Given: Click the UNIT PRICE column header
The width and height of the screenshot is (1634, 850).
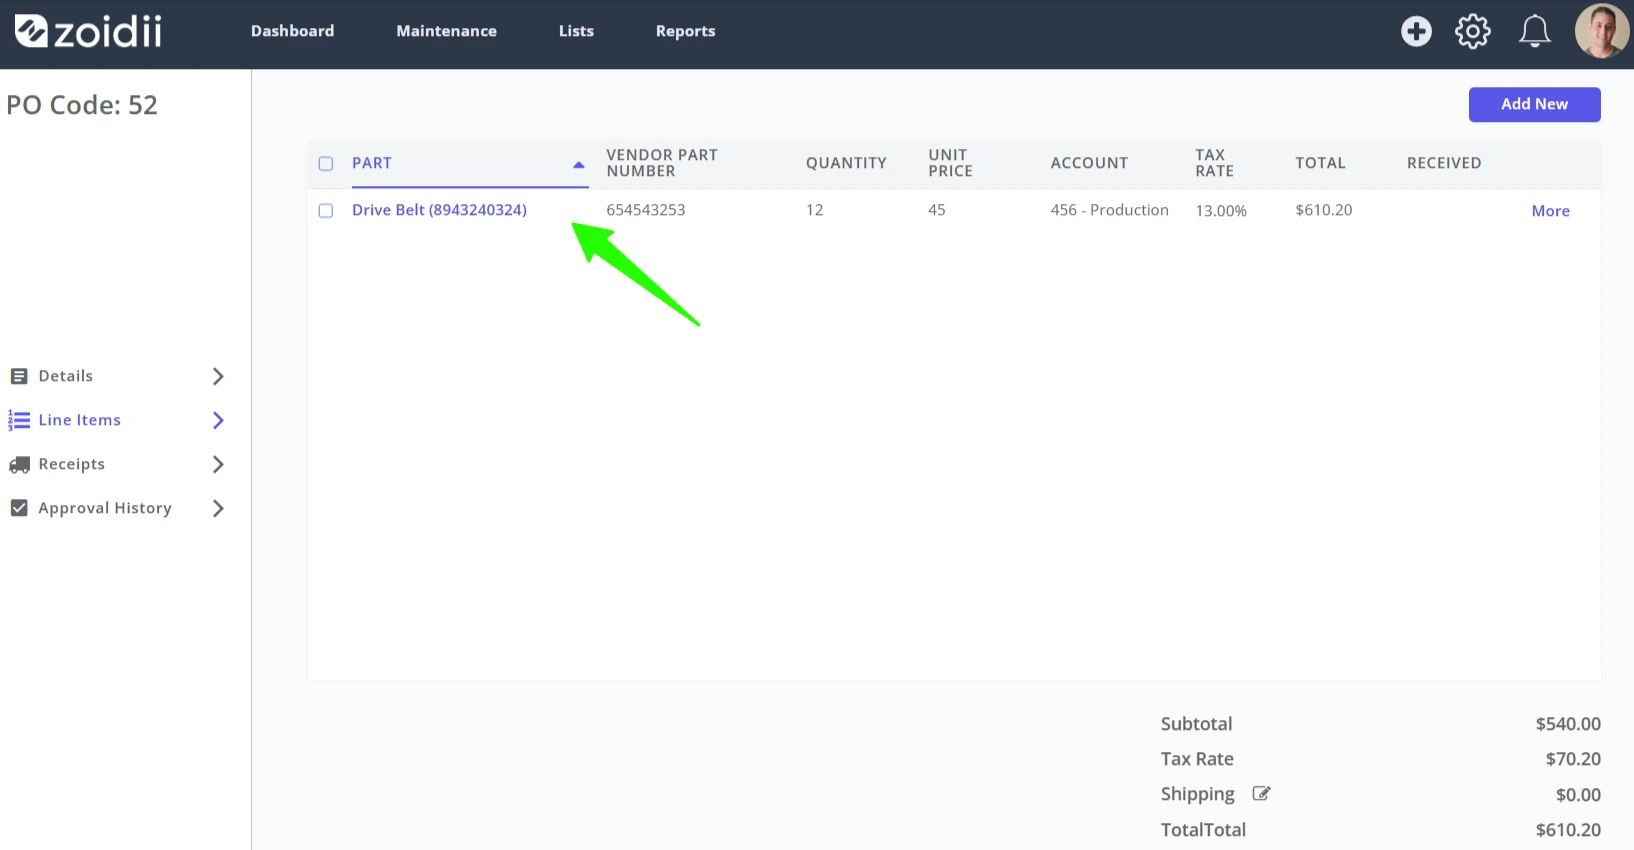Looking at the screenshot, I should (x=950, y=163).
